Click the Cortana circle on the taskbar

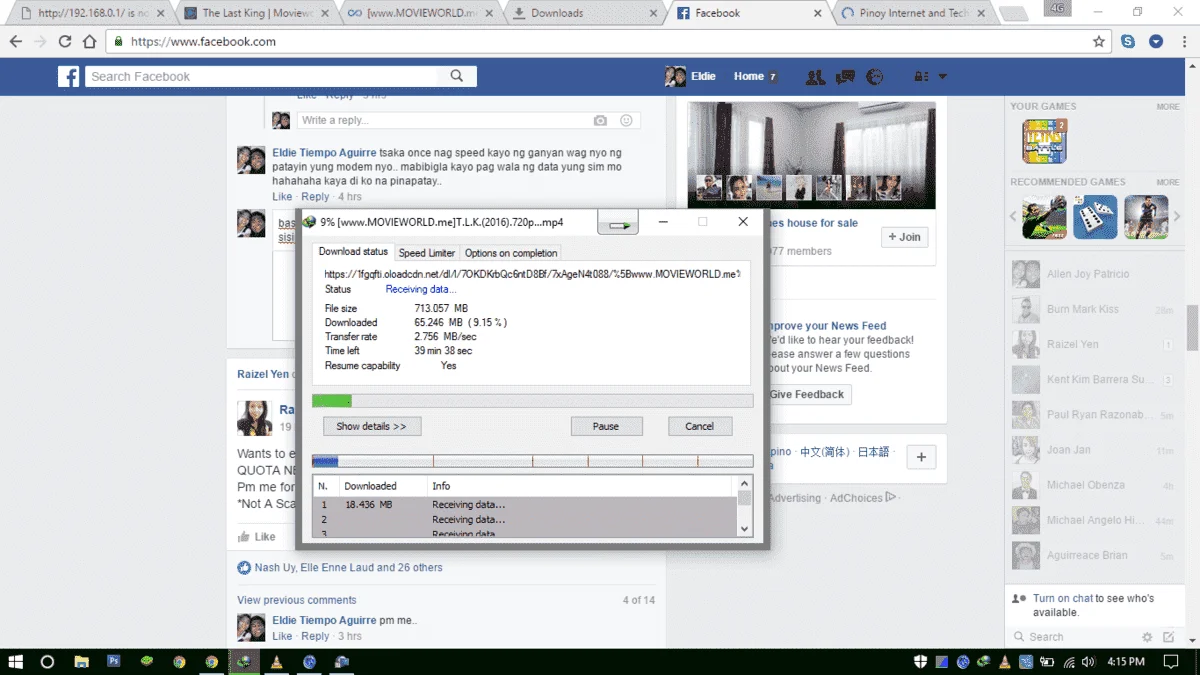pos(47,662)
